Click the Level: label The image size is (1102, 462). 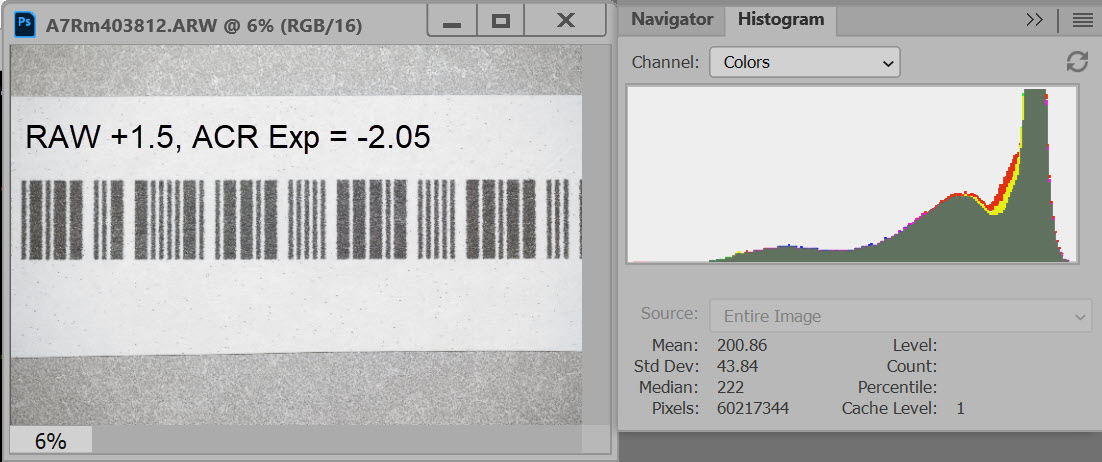915,345
